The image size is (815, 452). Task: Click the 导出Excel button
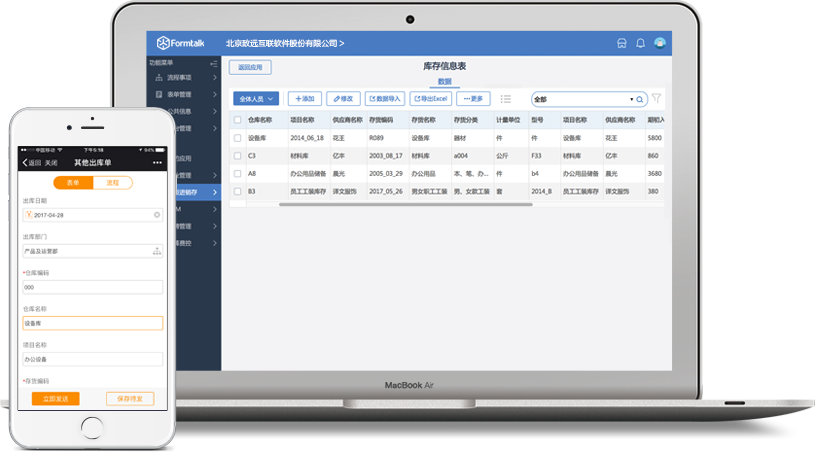[x=430, y=99]
